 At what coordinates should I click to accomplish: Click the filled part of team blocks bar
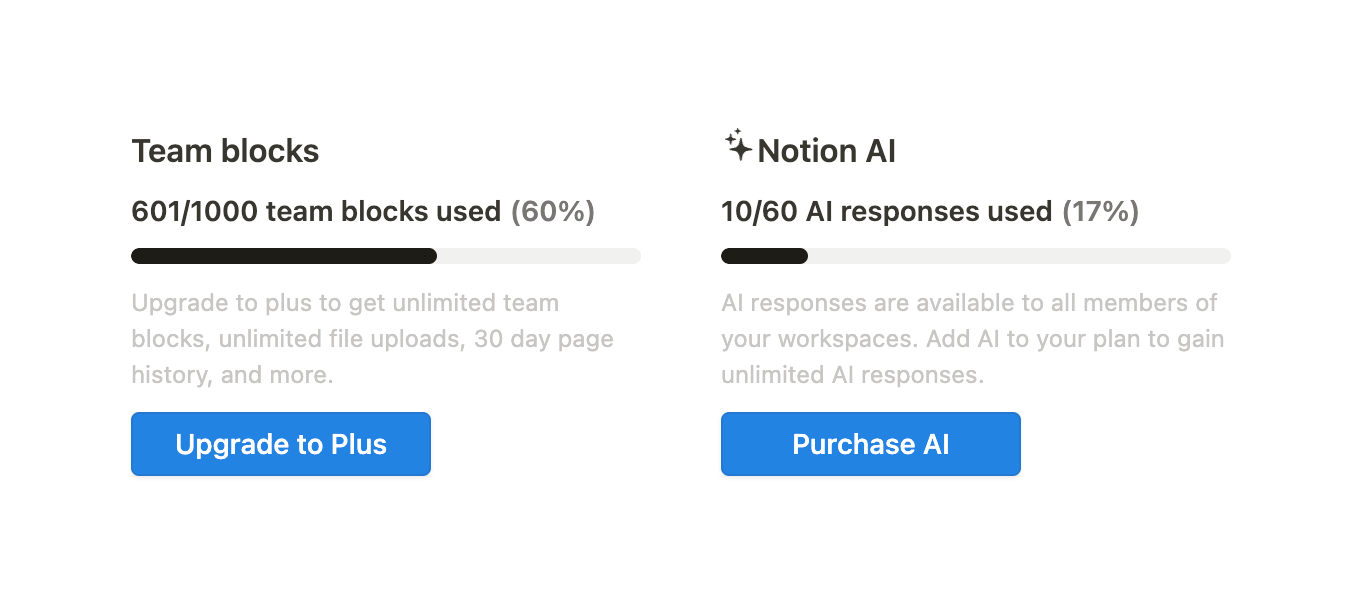click(283, 256)
